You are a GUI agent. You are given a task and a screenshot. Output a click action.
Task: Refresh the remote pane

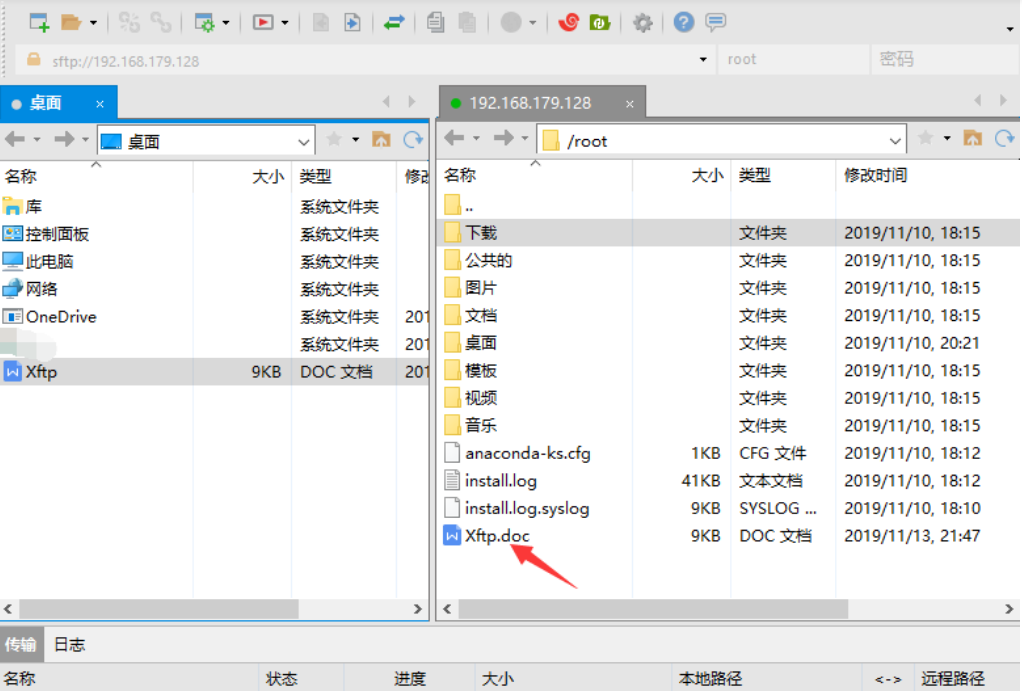[x=1004, y=138]
